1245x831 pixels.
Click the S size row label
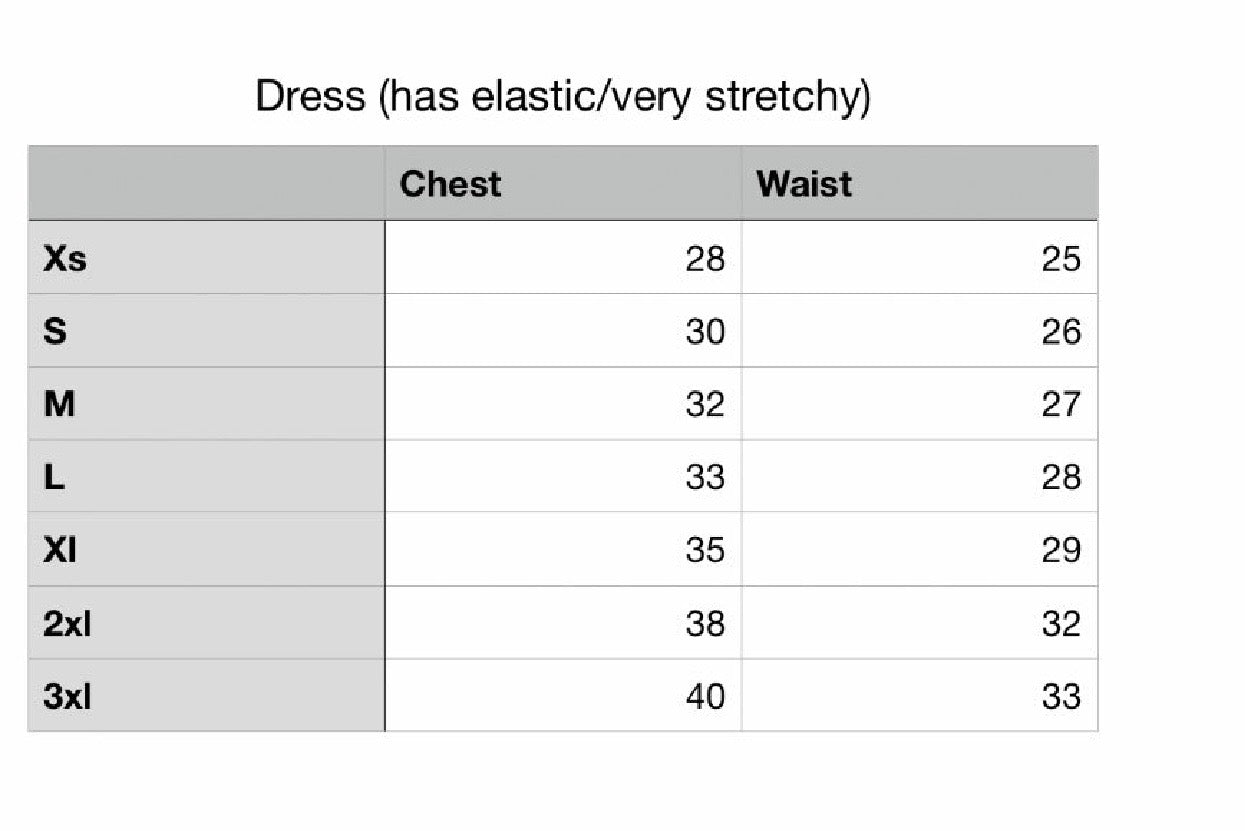56,331
